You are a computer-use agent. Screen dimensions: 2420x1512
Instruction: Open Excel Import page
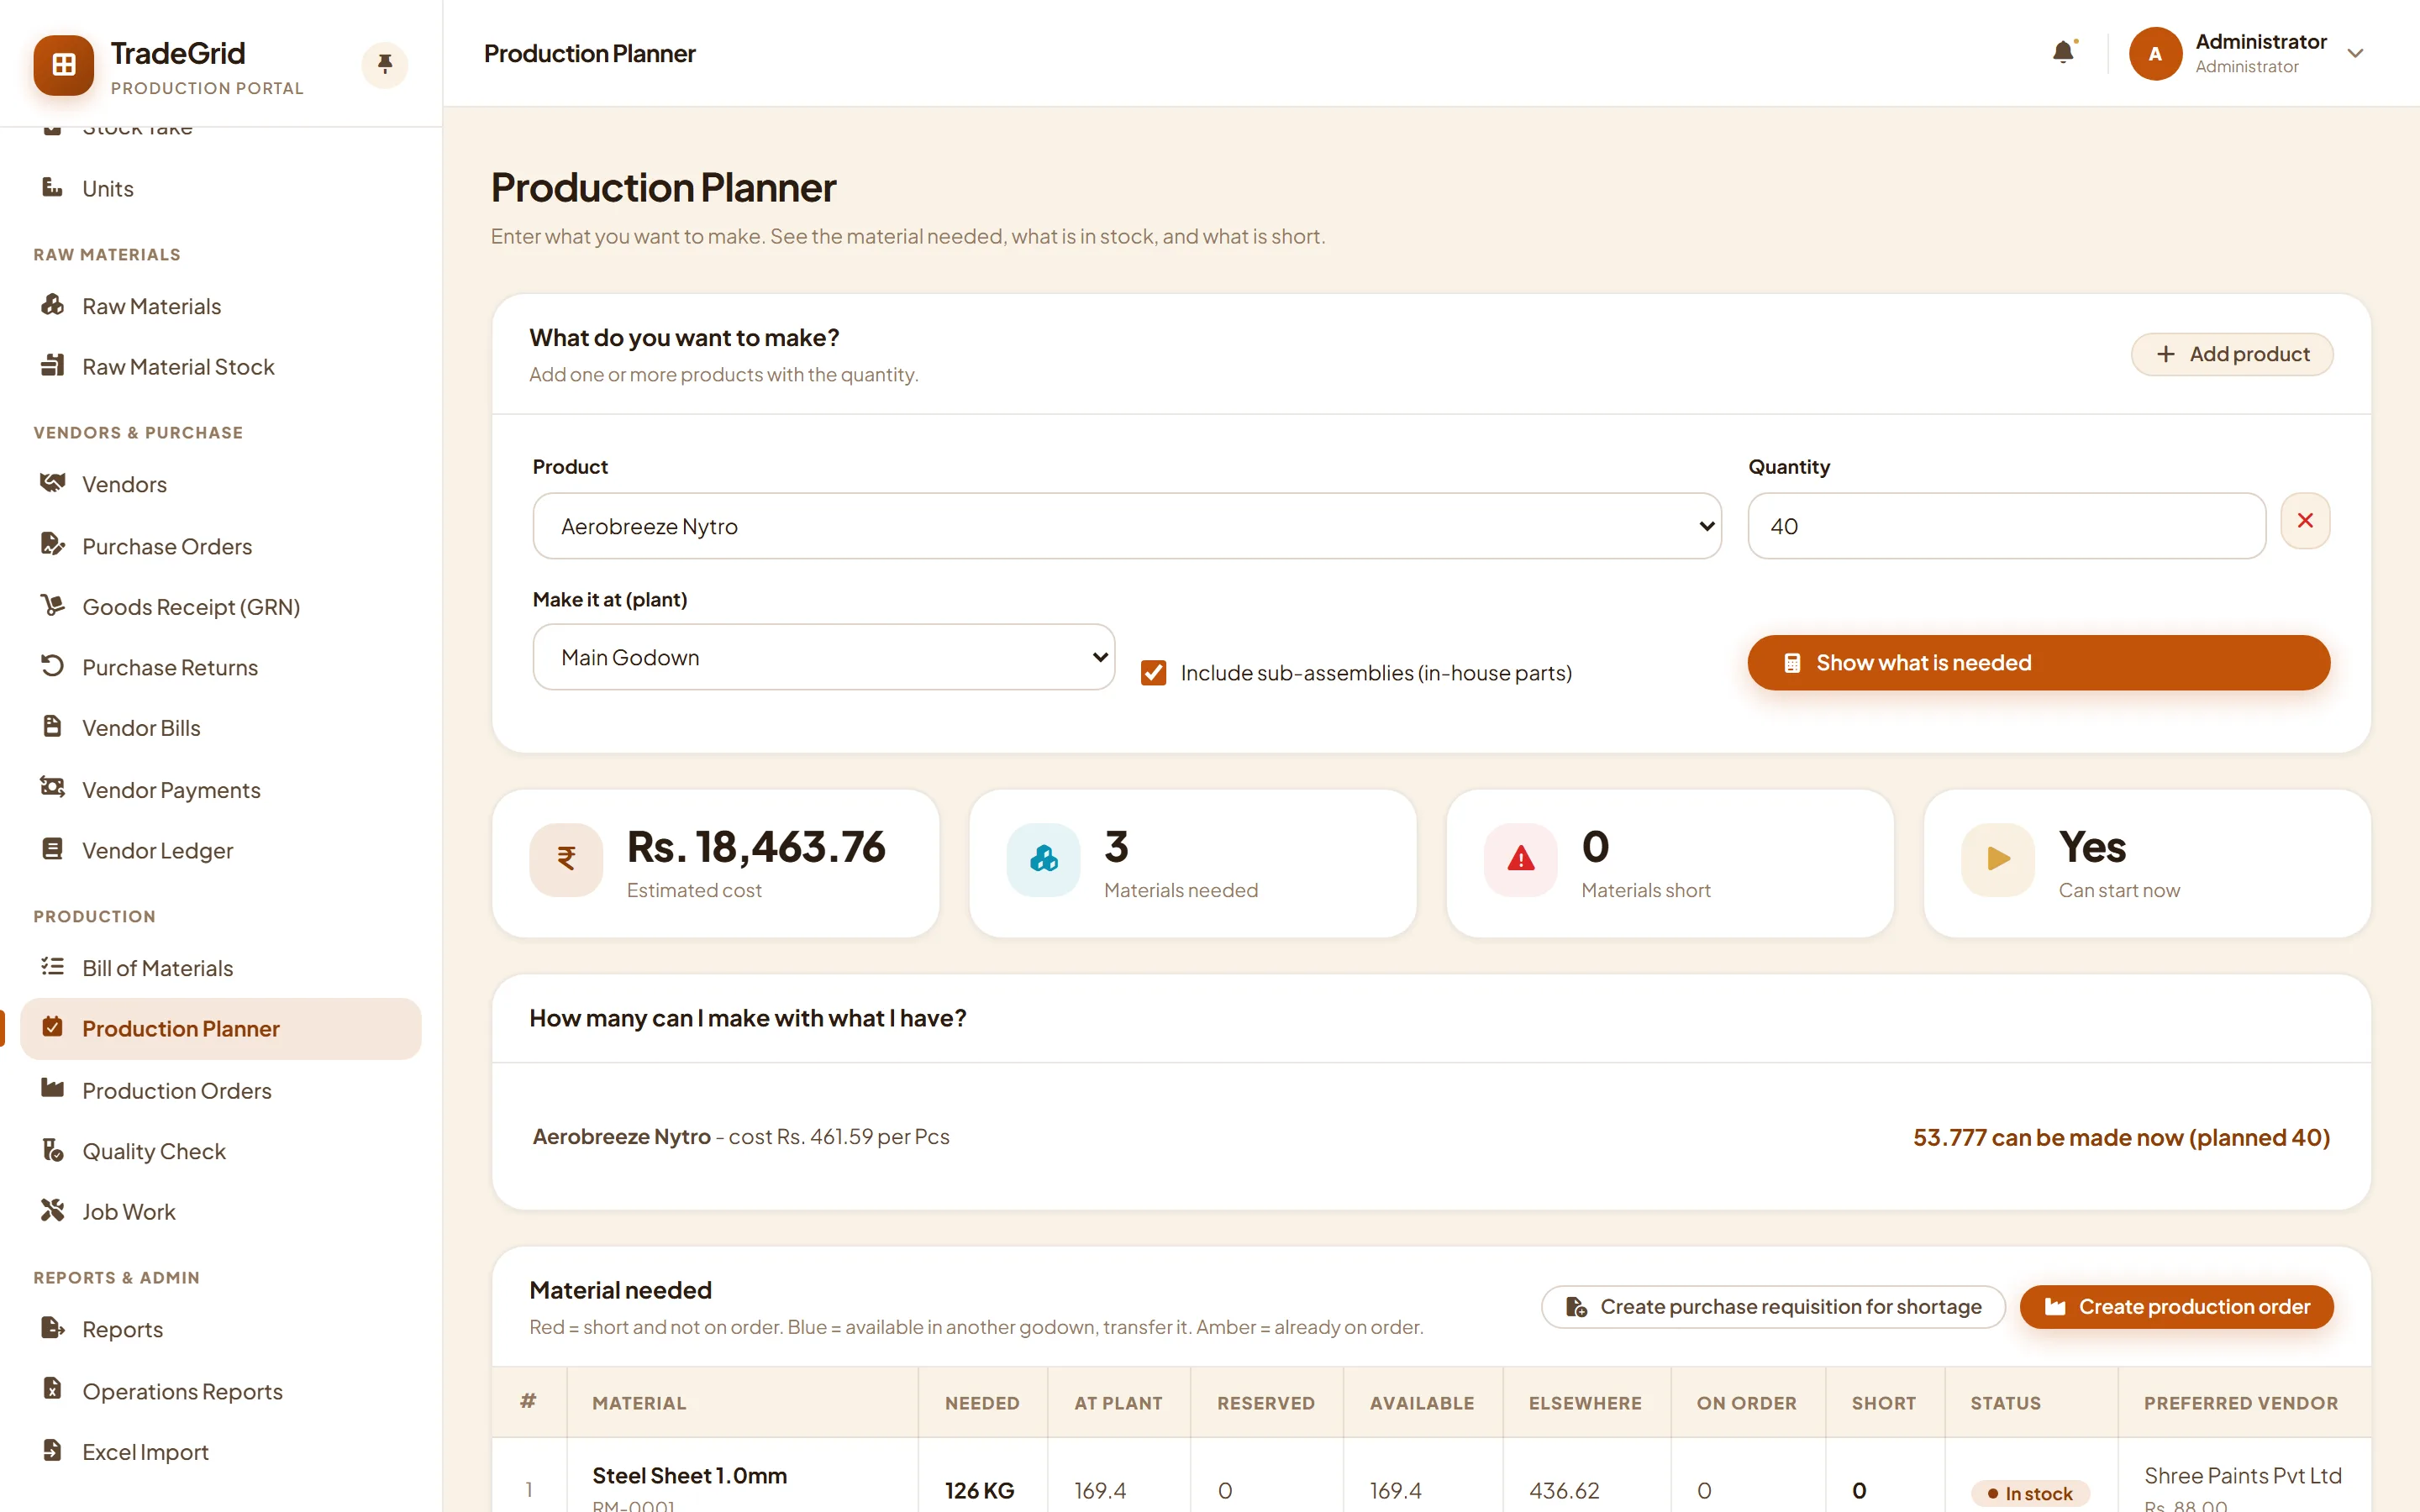point(221,1452)
